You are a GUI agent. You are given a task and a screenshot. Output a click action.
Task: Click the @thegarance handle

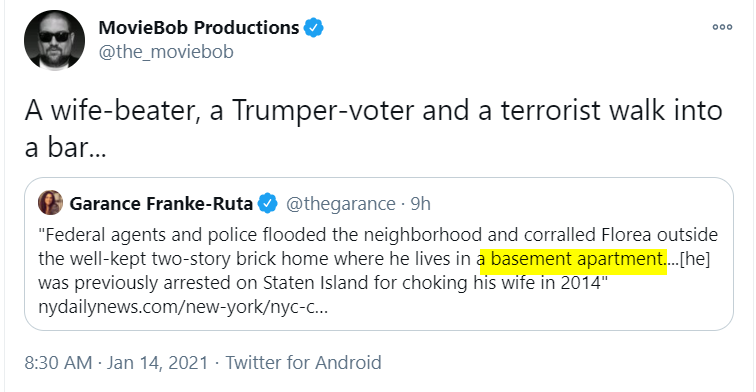tap(340, 204)
